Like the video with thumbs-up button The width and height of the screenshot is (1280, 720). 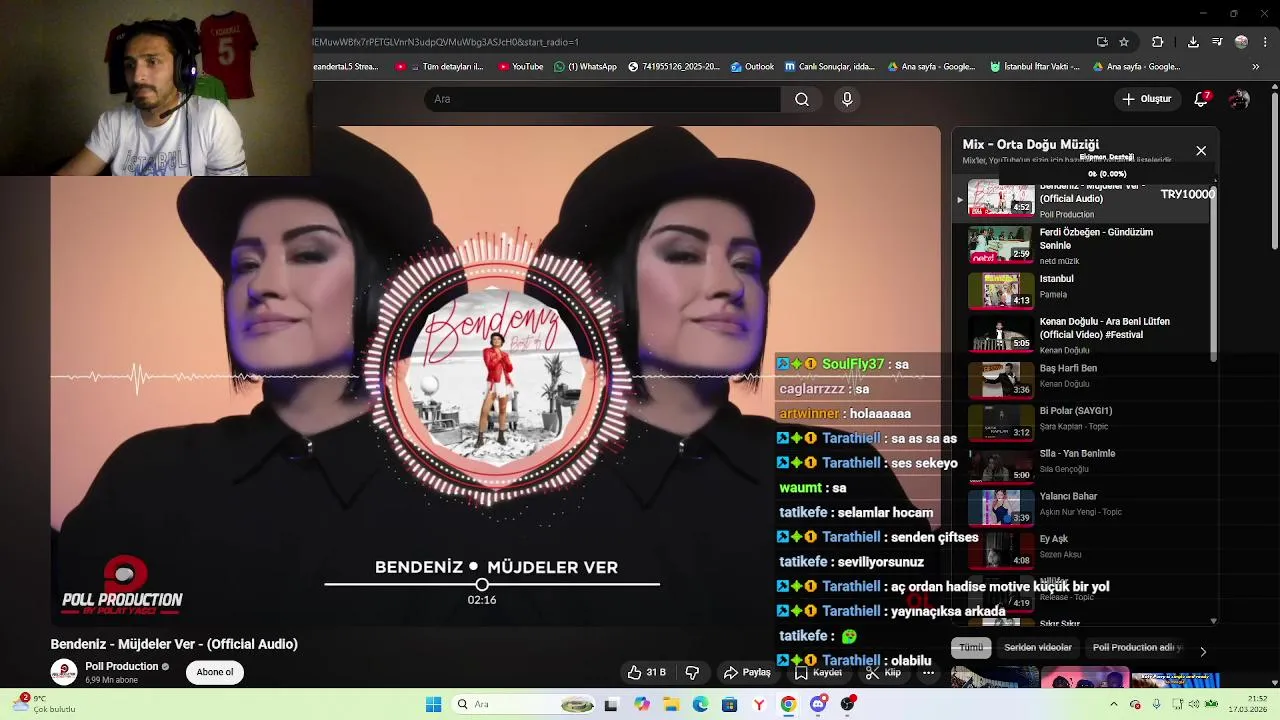coord(646,672)
